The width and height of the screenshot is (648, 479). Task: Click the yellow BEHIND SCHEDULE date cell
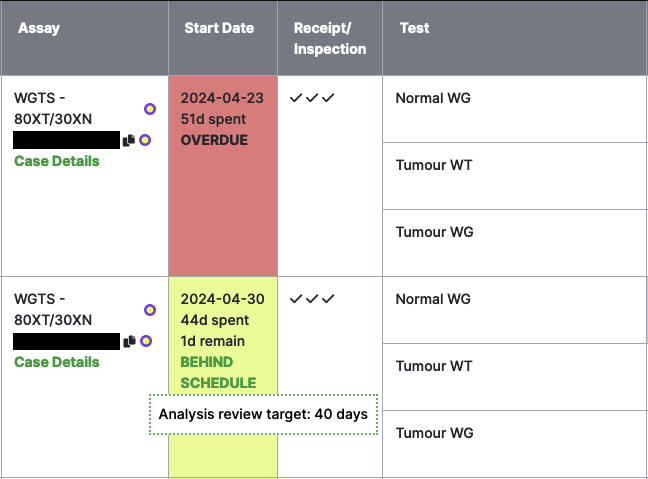point(223,377)
